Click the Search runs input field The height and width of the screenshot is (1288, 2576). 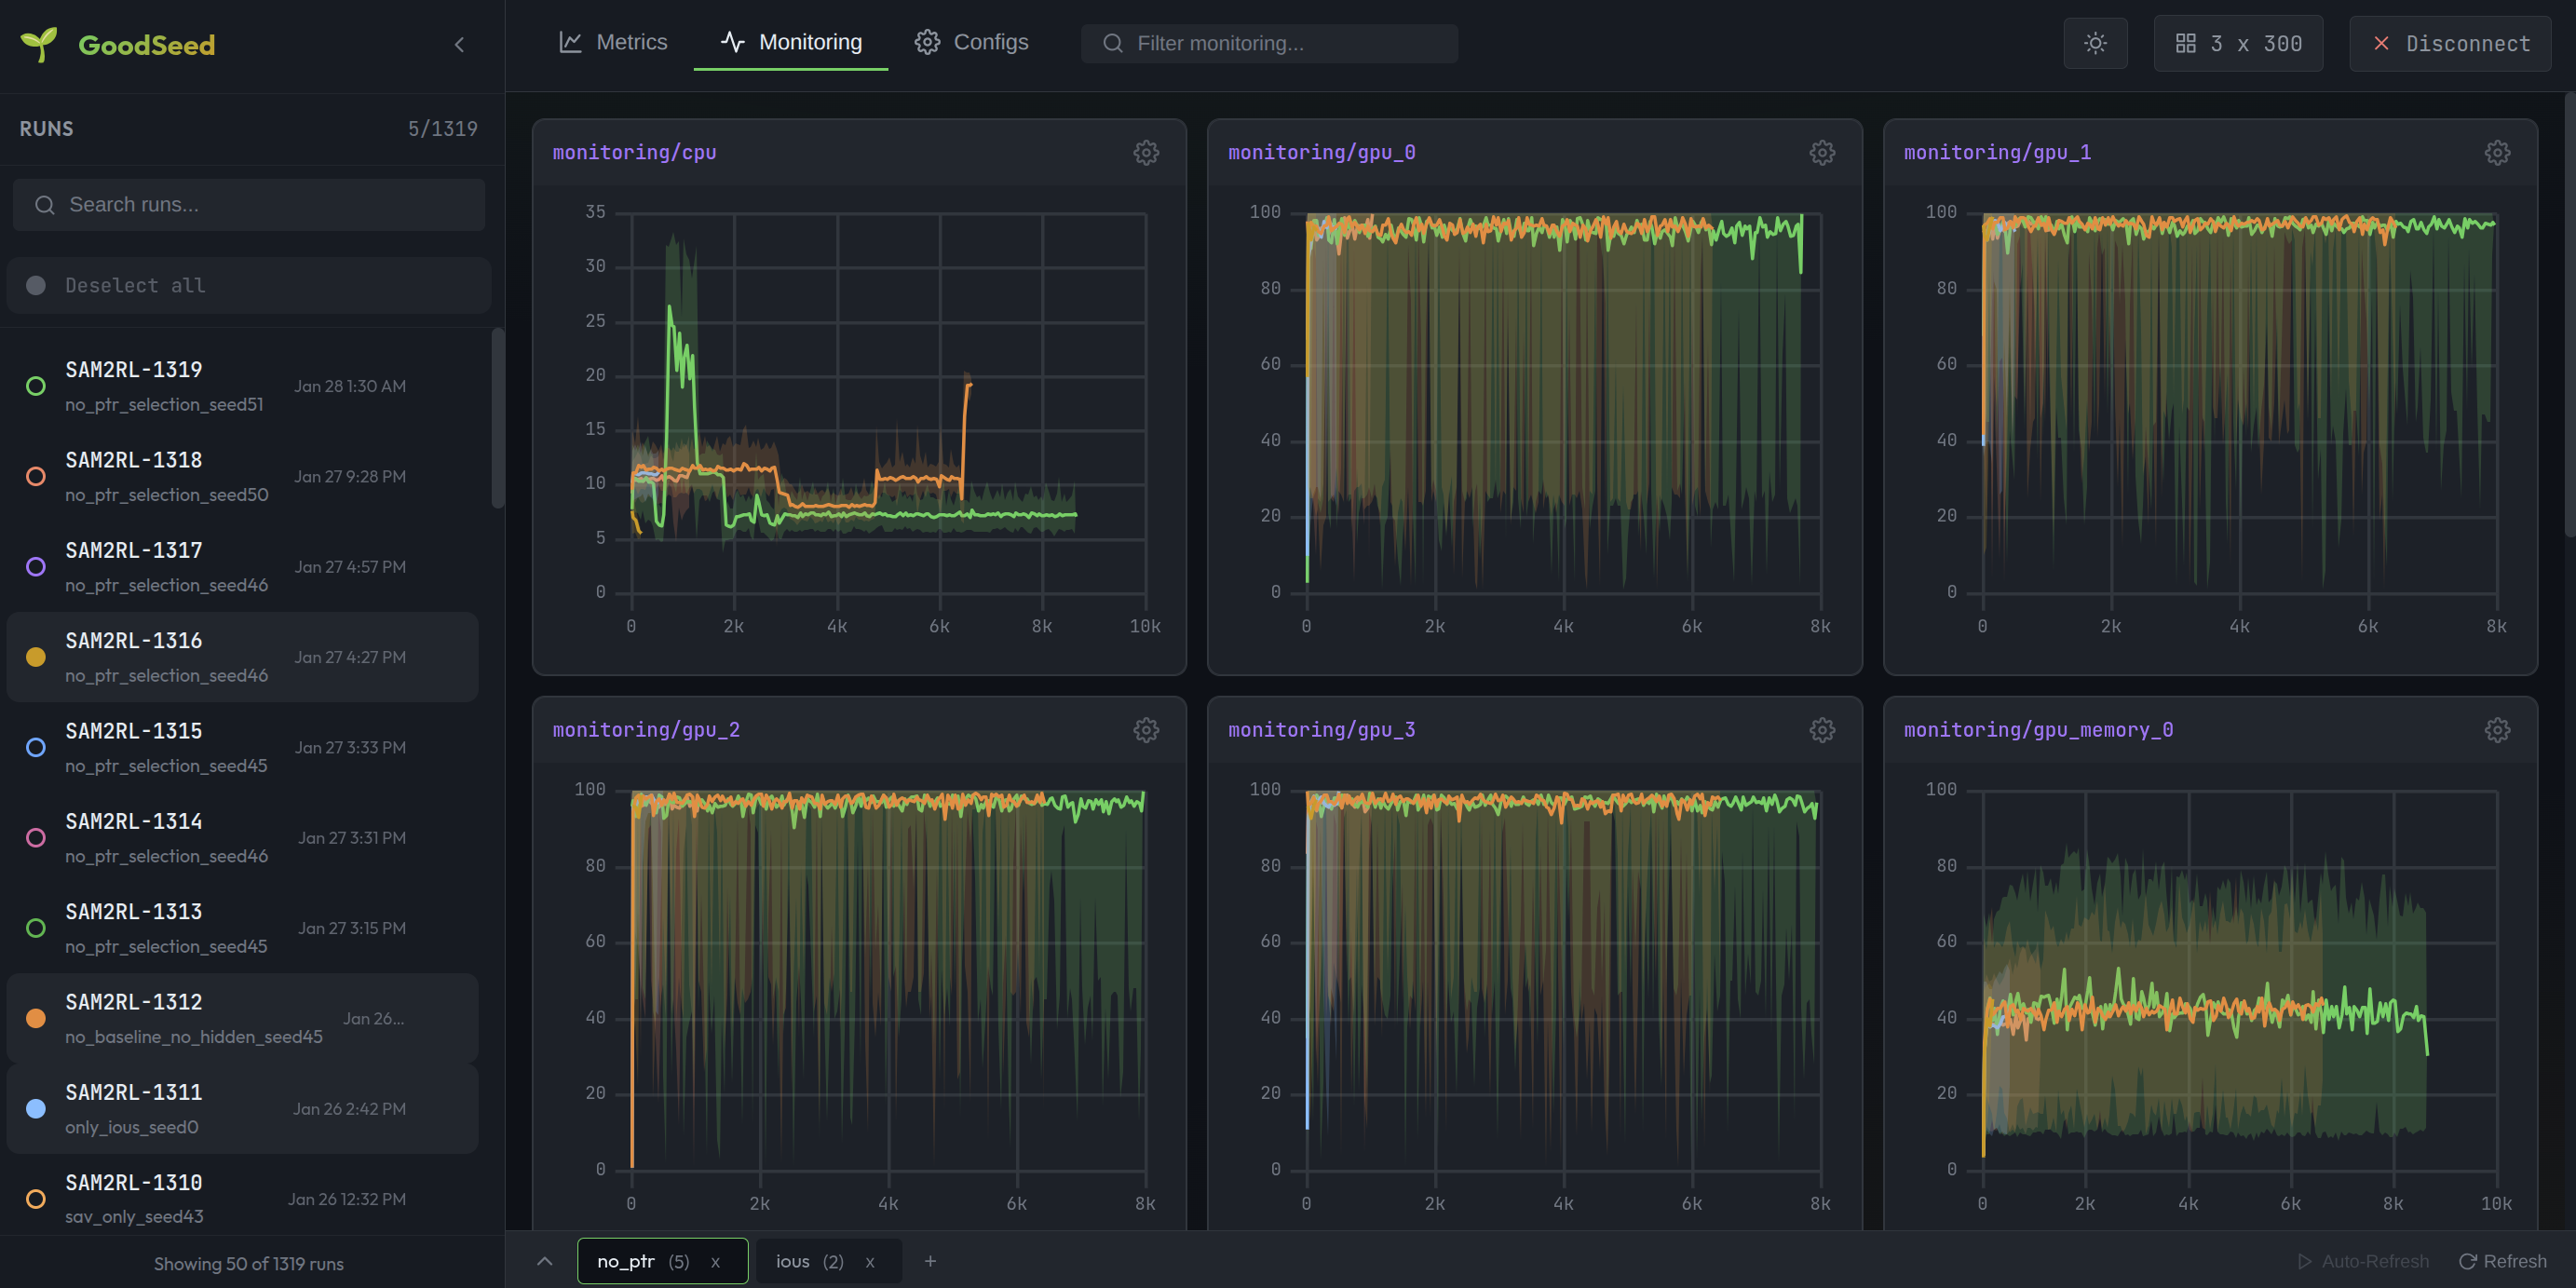(x=248, y=204)
